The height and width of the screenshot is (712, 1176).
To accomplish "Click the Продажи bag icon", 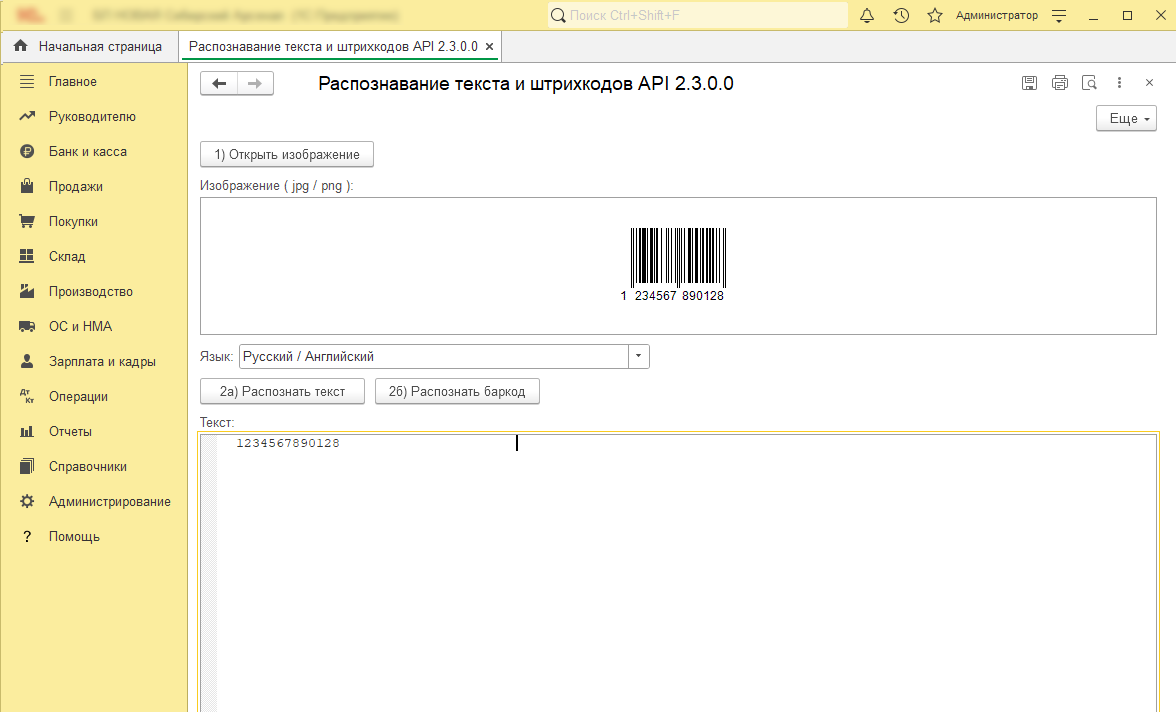I will click(27, 186).
